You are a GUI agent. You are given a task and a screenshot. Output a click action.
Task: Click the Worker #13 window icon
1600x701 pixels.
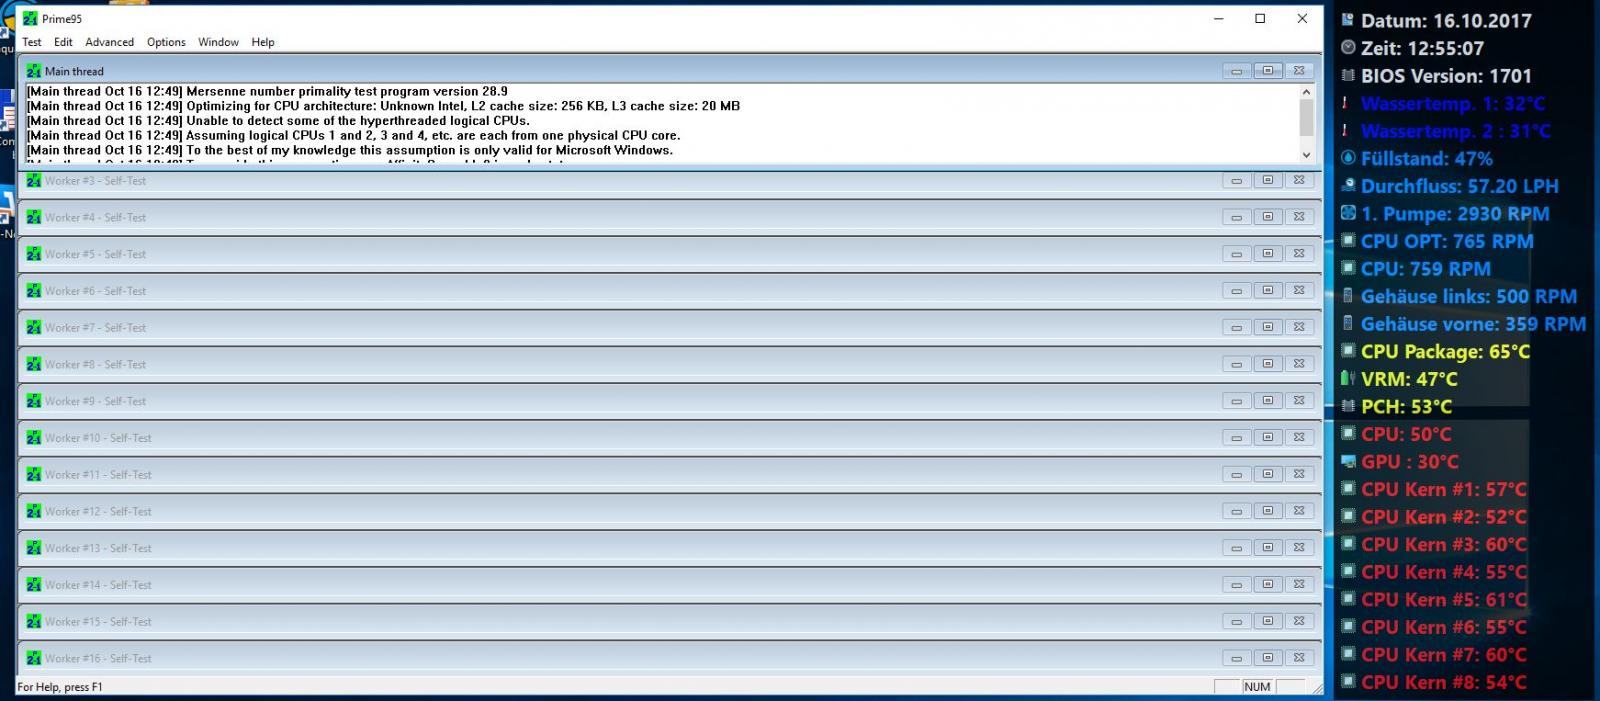click(34, 548)
